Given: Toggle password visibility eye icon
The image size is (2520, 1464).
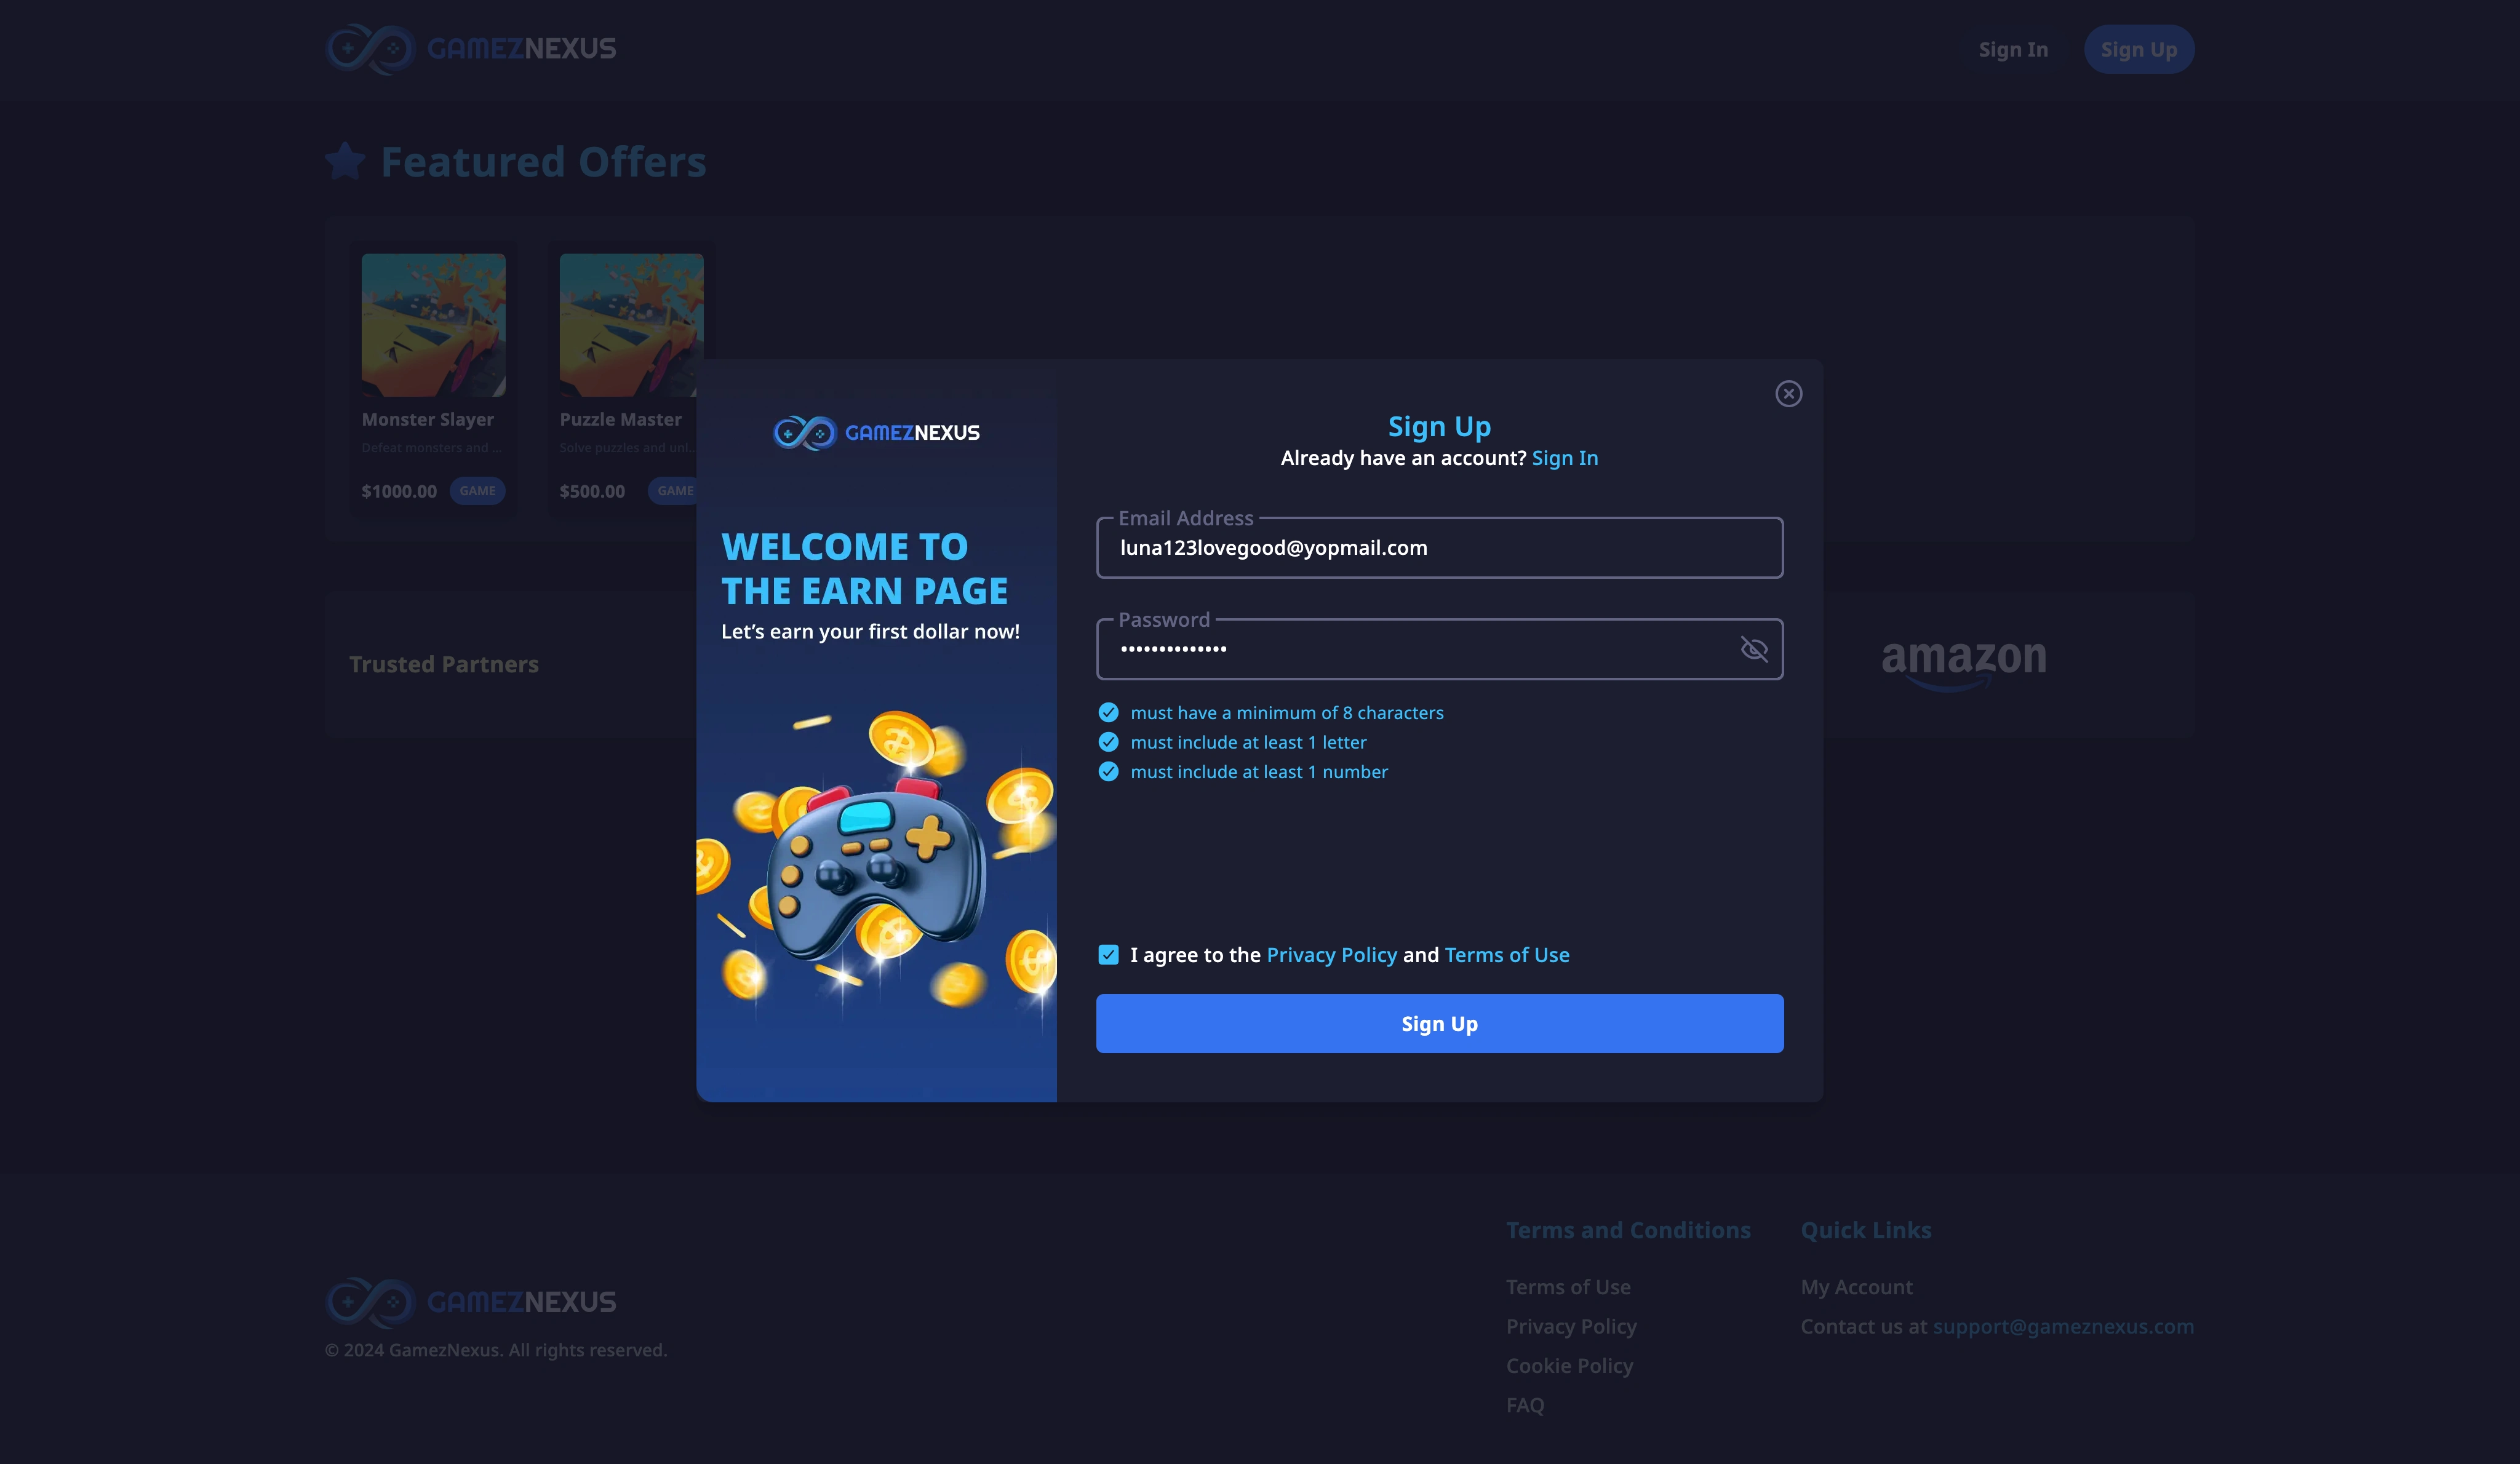Looking at the screenshot, I should 1754,649.
